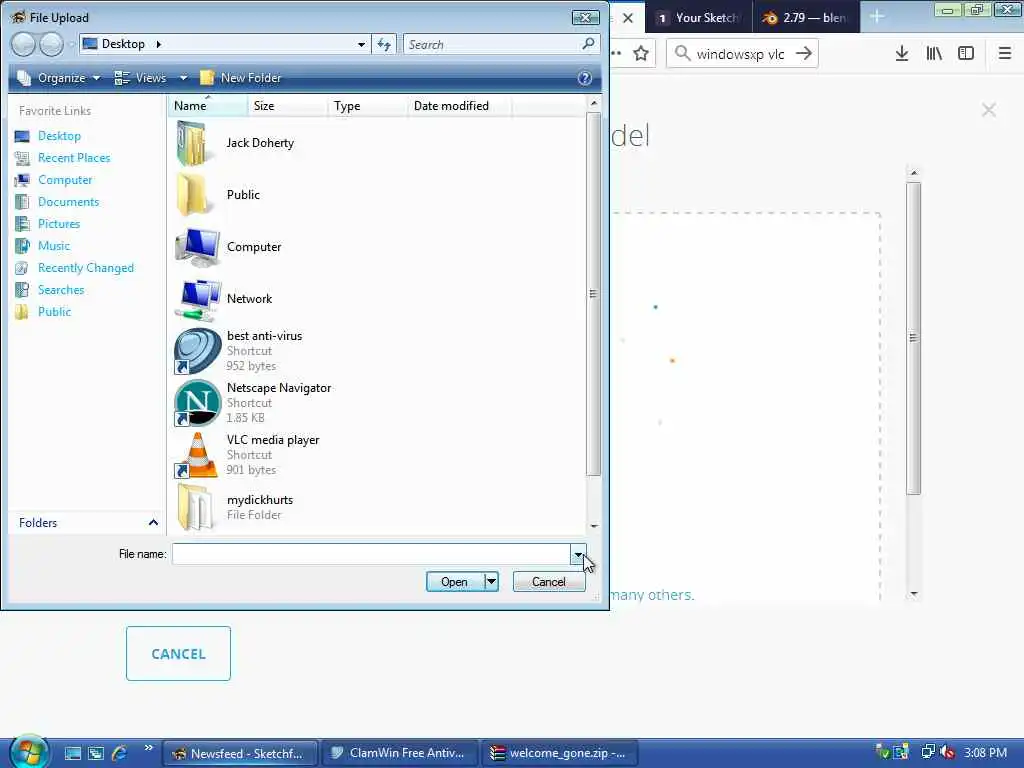
Task: Select the Network icon in file list
Action: point(197,299)
